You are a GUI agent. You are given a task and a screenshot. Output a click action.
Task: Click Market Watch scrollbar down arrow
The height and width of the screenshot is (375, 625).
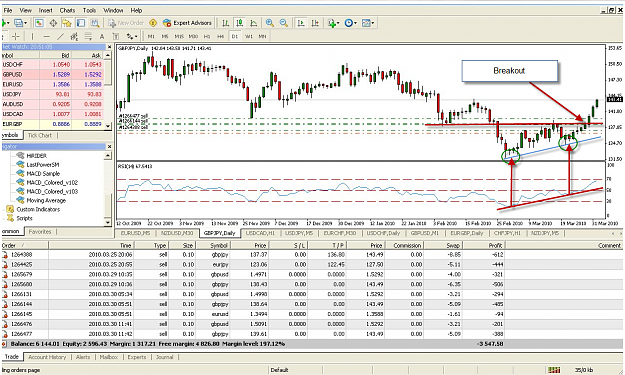(108, 126)
